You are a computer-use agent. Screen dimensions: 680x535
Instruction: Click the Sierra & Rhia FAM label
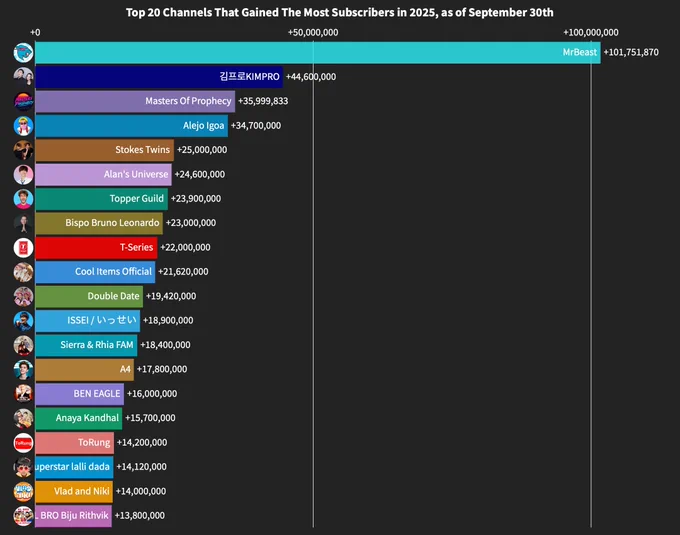tap(97, 345)
